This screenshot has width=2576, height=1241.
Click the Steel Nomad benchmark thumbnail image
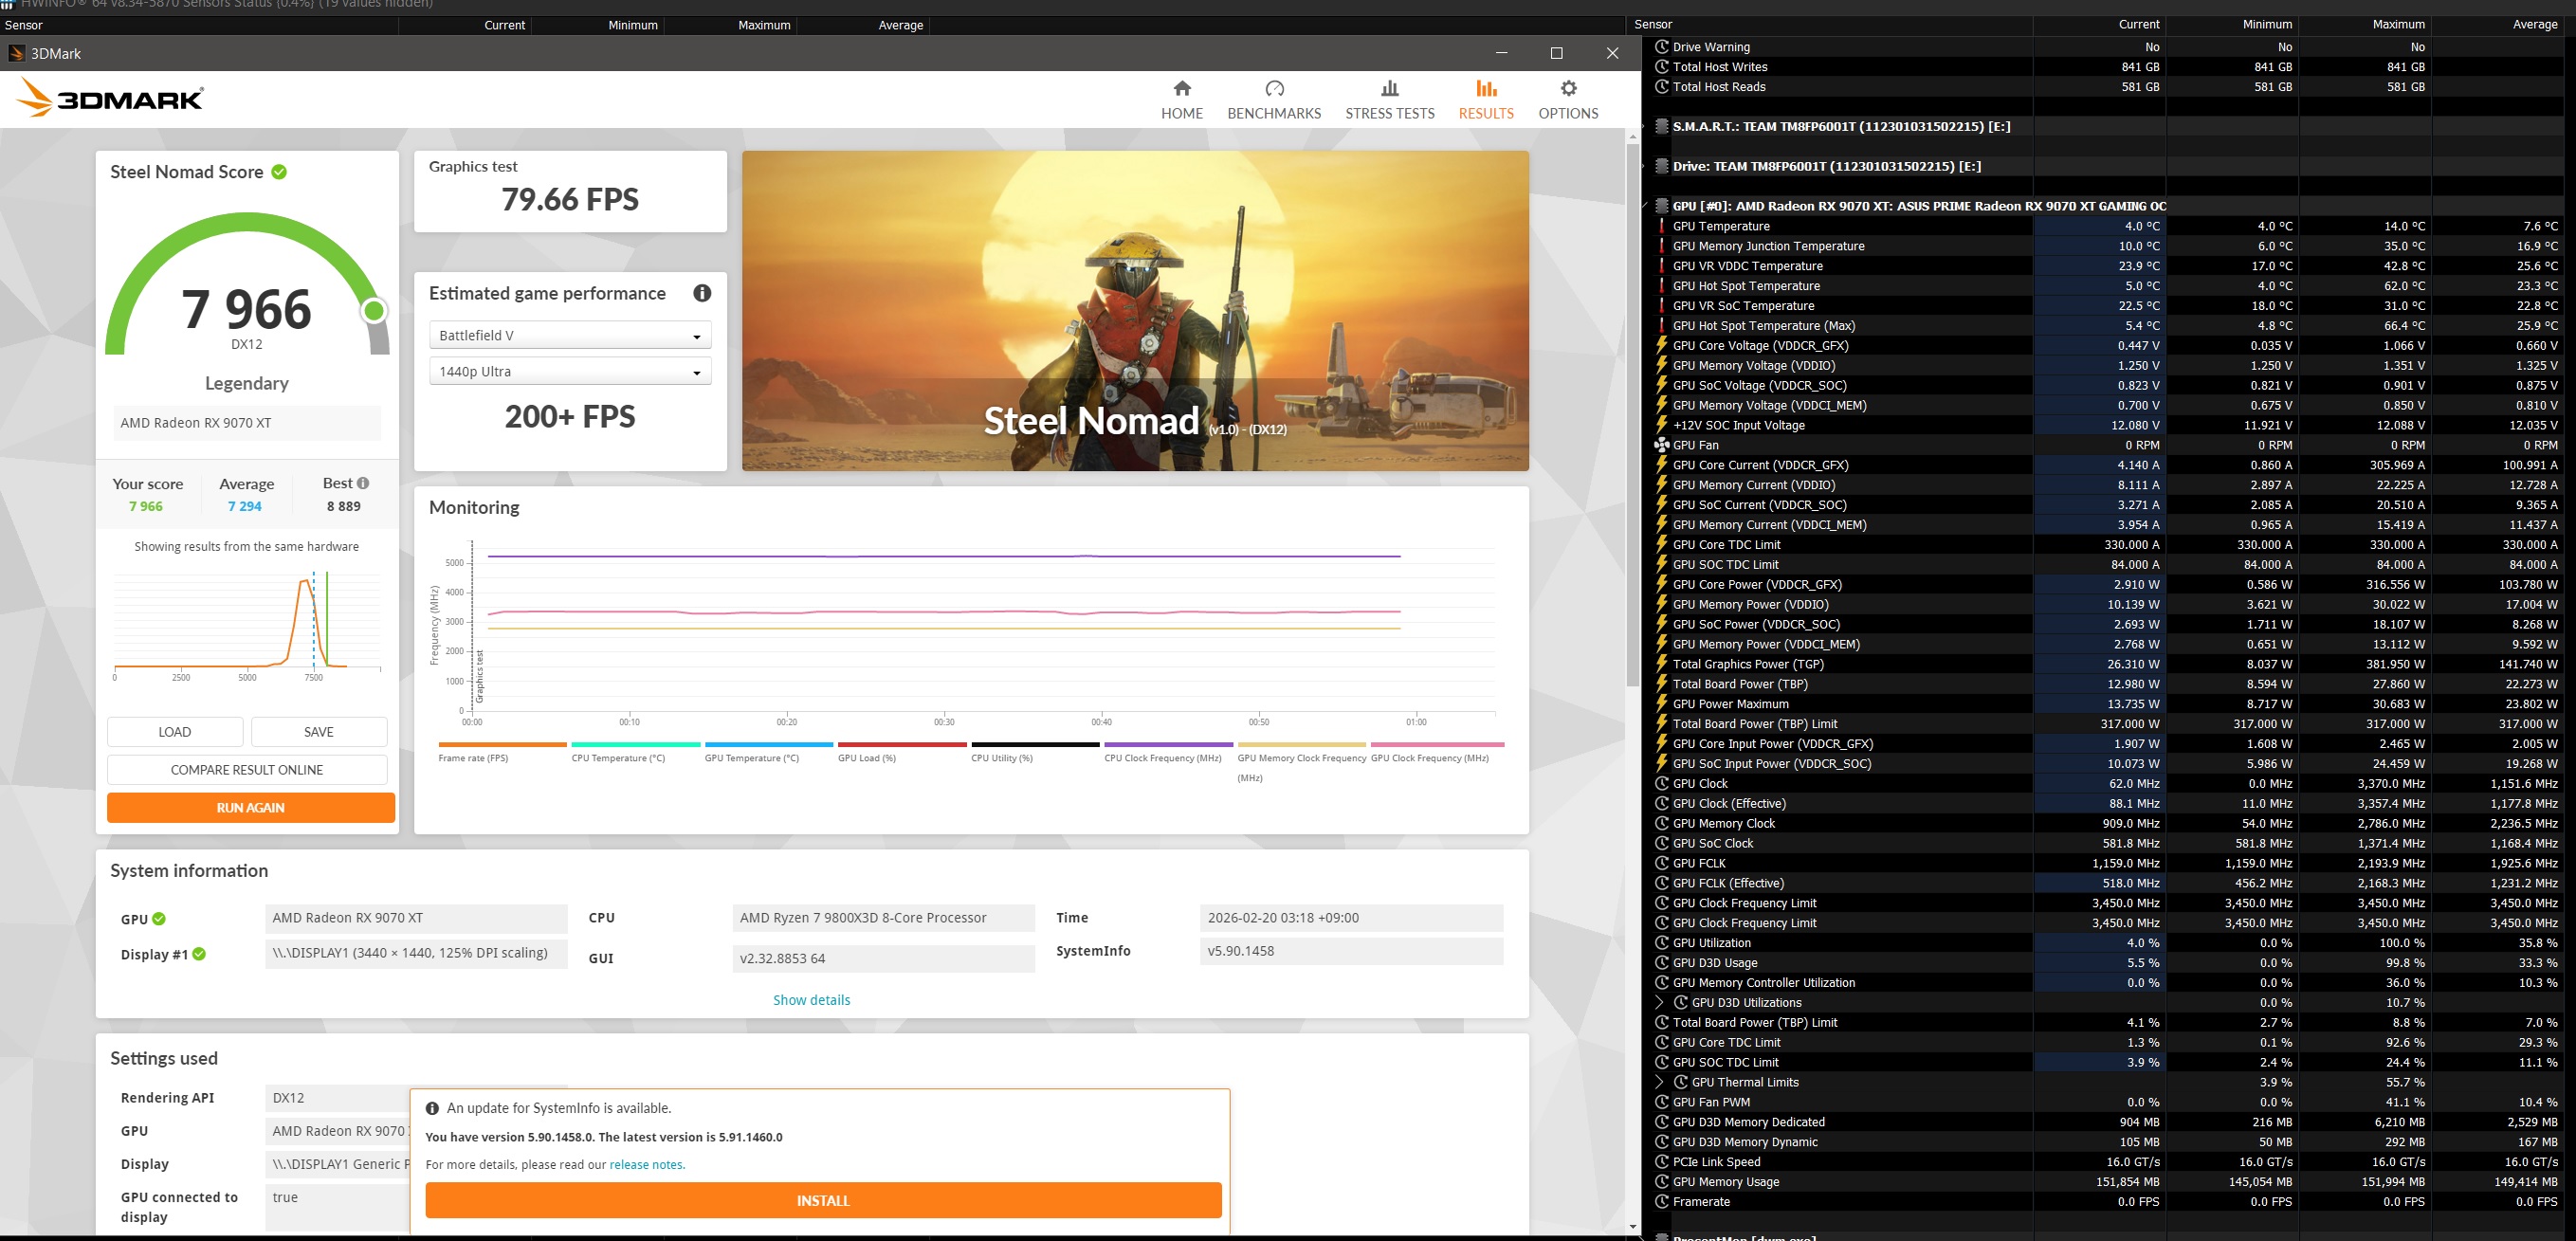click(1134, 310)
